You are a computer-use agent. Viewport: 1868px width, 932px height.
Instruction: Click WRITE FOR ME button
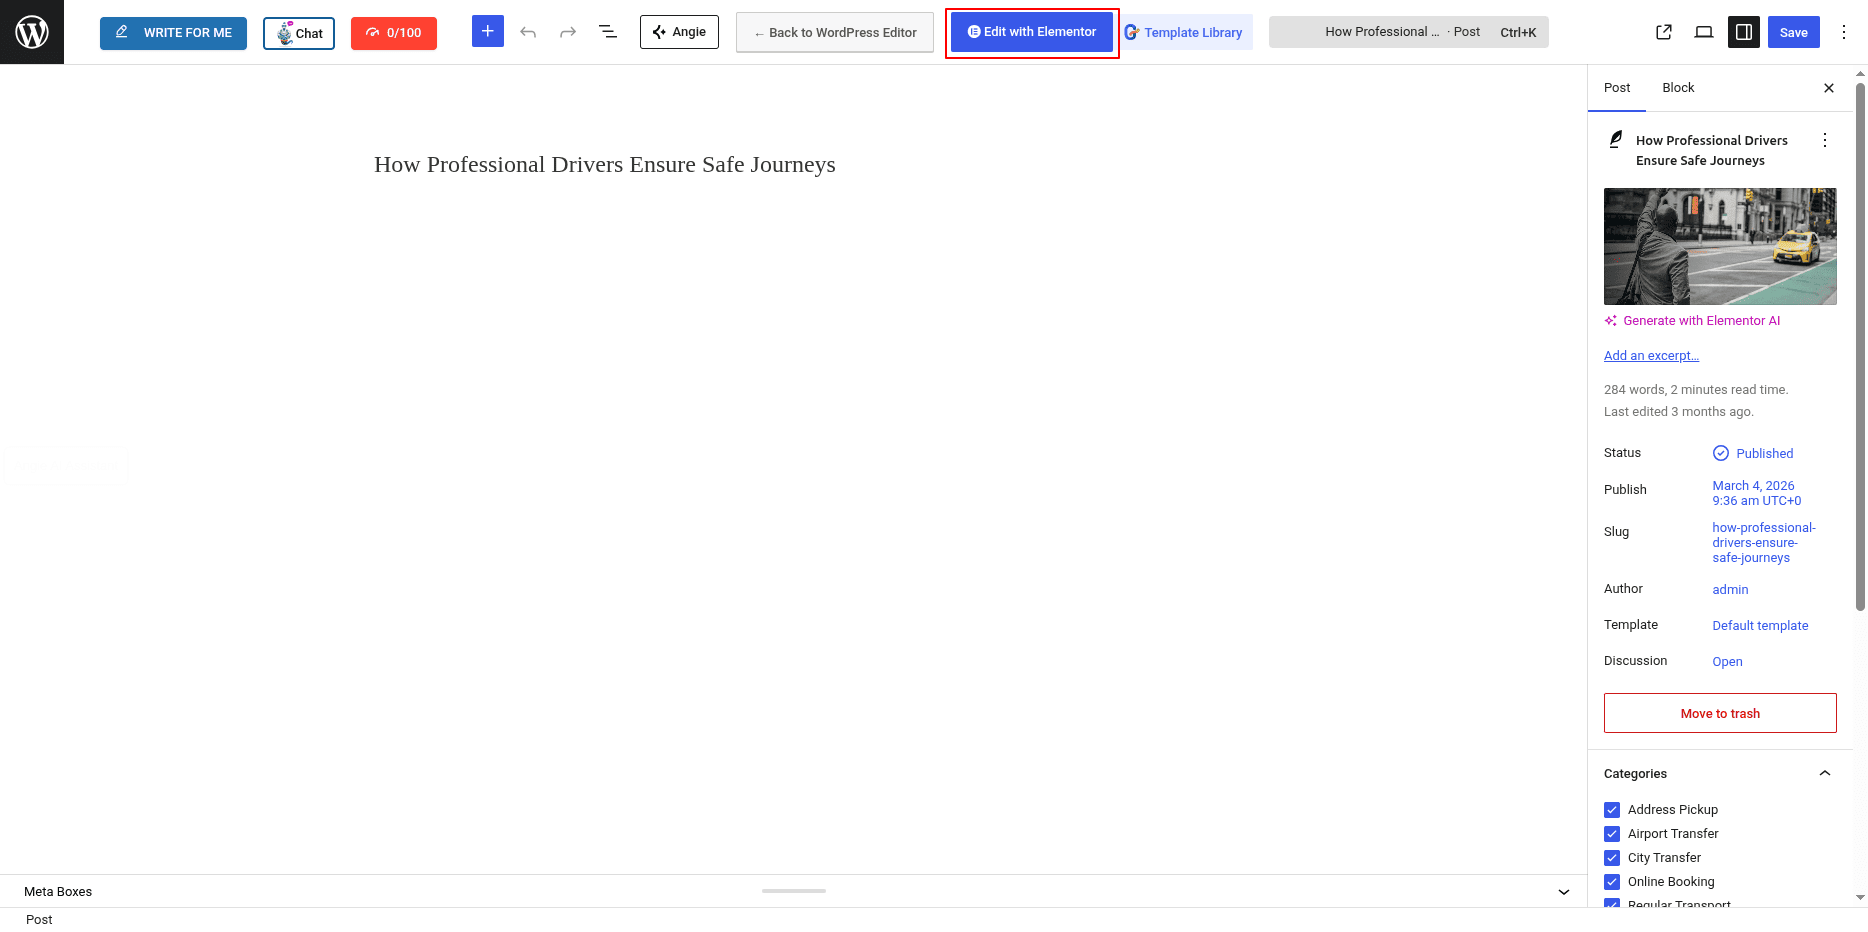pos(173,33)
